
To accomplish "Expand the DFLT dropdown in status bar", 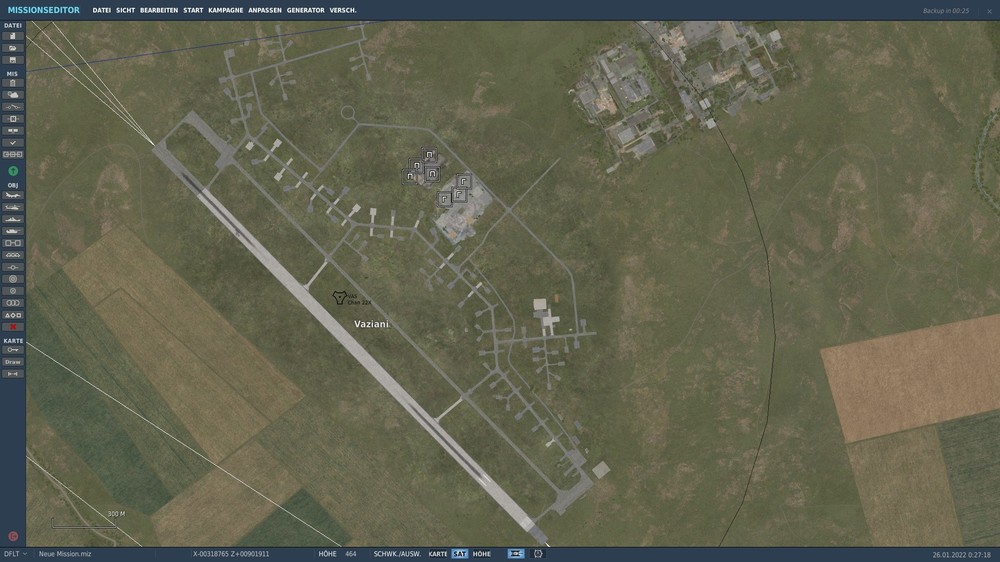I will [15, 554].
